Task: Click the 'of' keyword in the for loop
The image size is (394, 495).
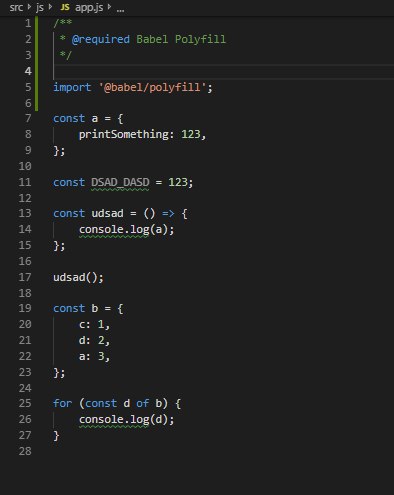Action: click(143, 403)
